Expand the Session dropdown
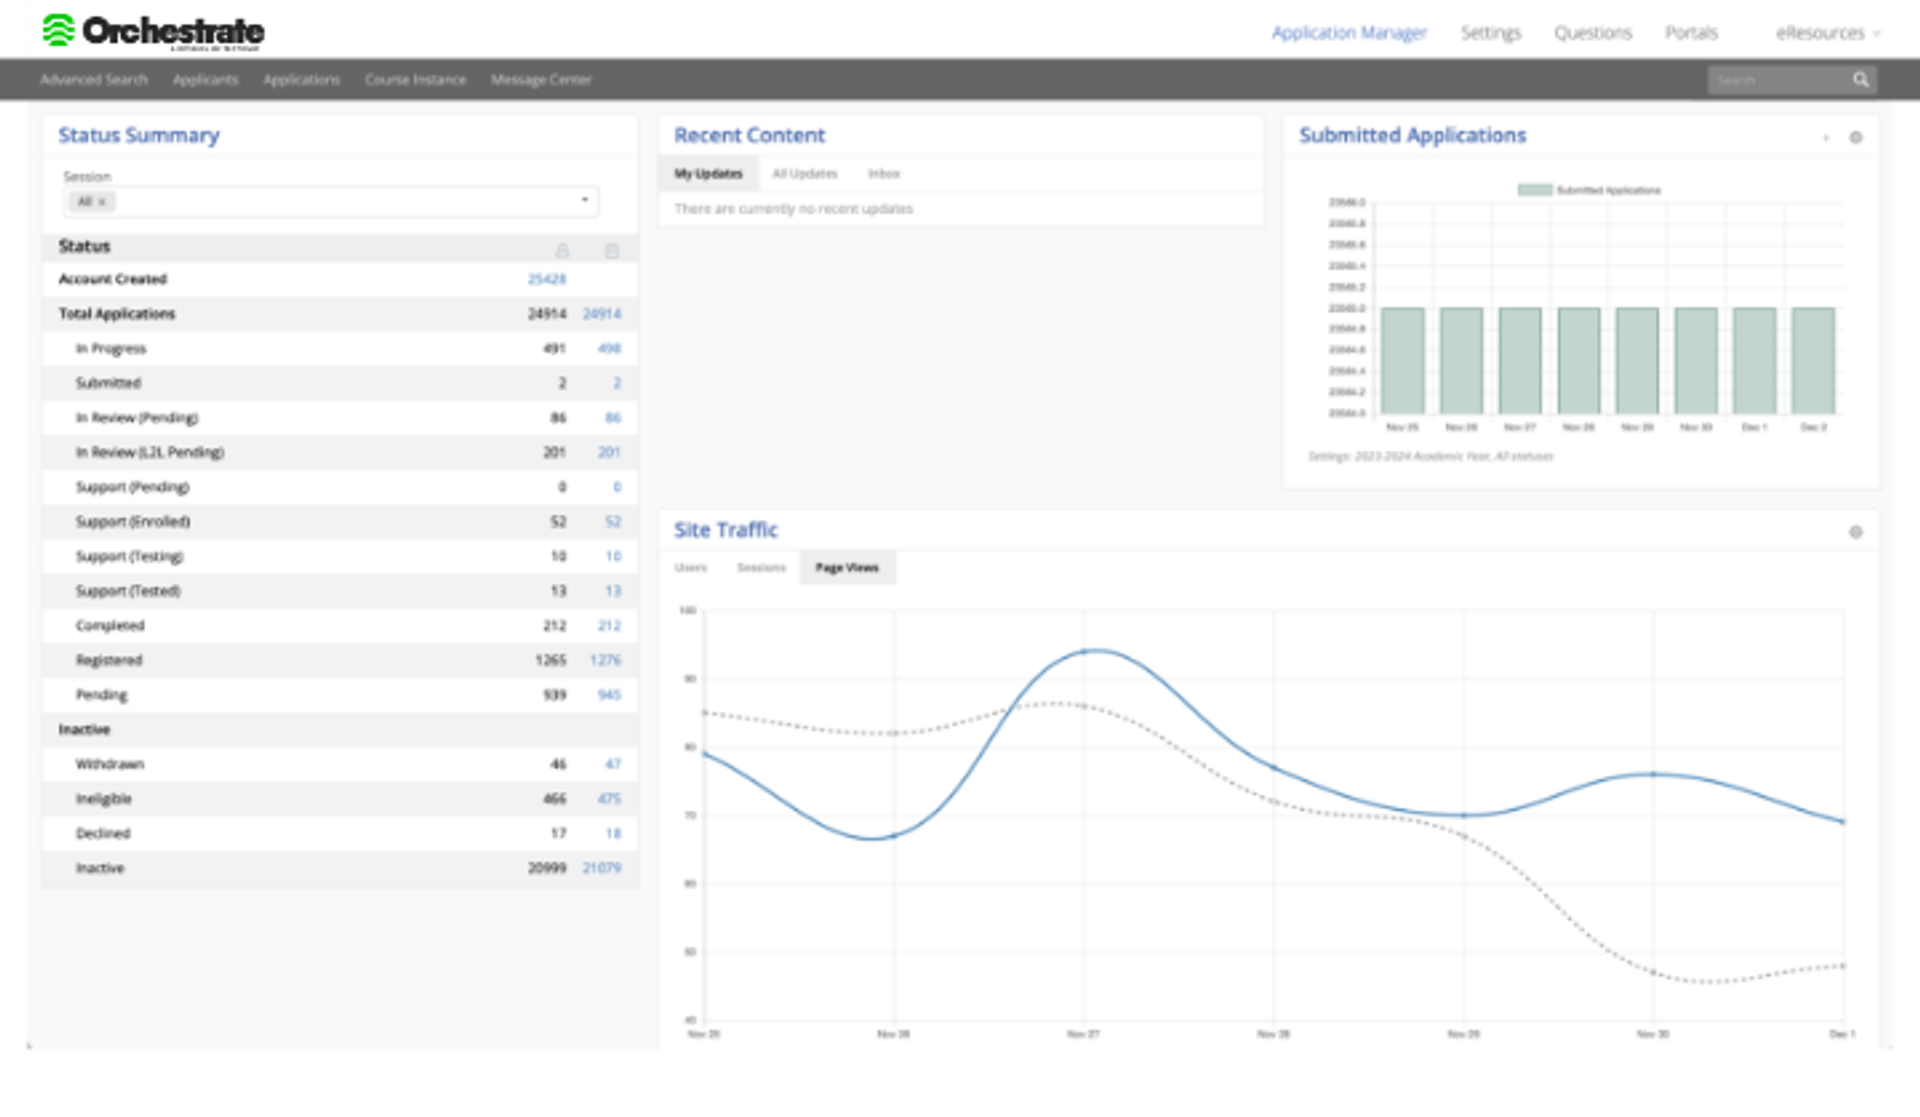This screenshot has height=1117, width=1920. click(585, 200)
